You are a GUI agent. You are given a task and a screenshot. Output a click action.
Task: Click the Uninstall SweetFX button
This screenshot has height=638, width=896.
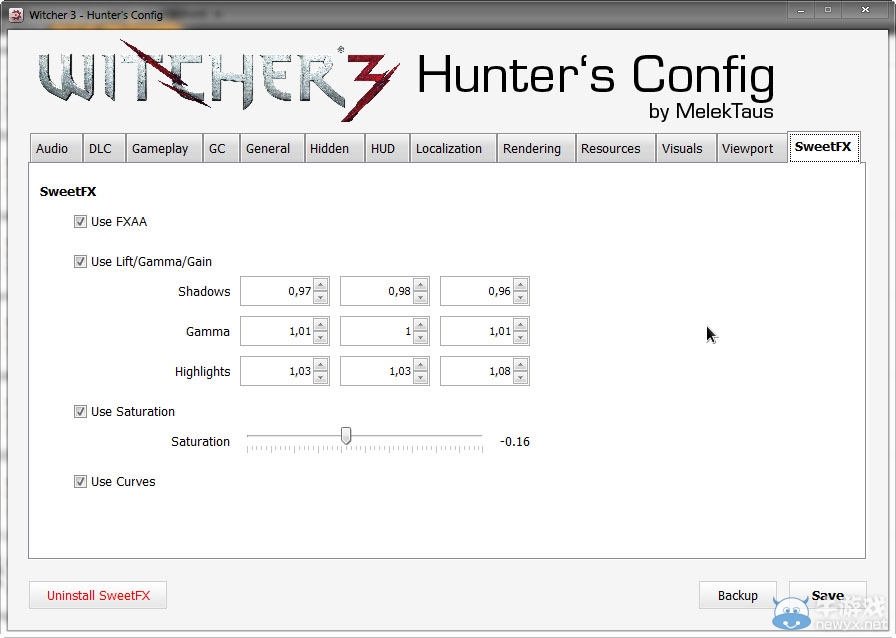click(x=98, y=595)
